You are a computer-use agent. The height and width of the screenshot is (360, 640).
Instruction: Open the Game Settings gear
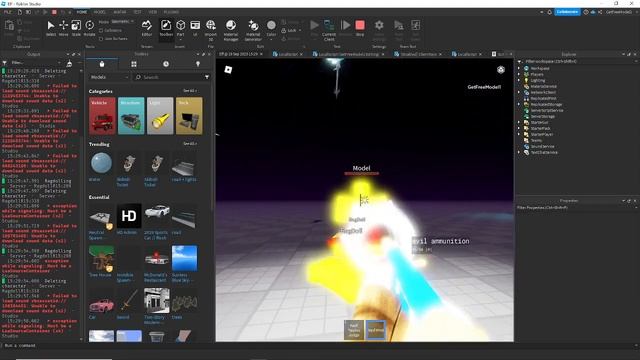pyautogui.click(x=379, y=30)
